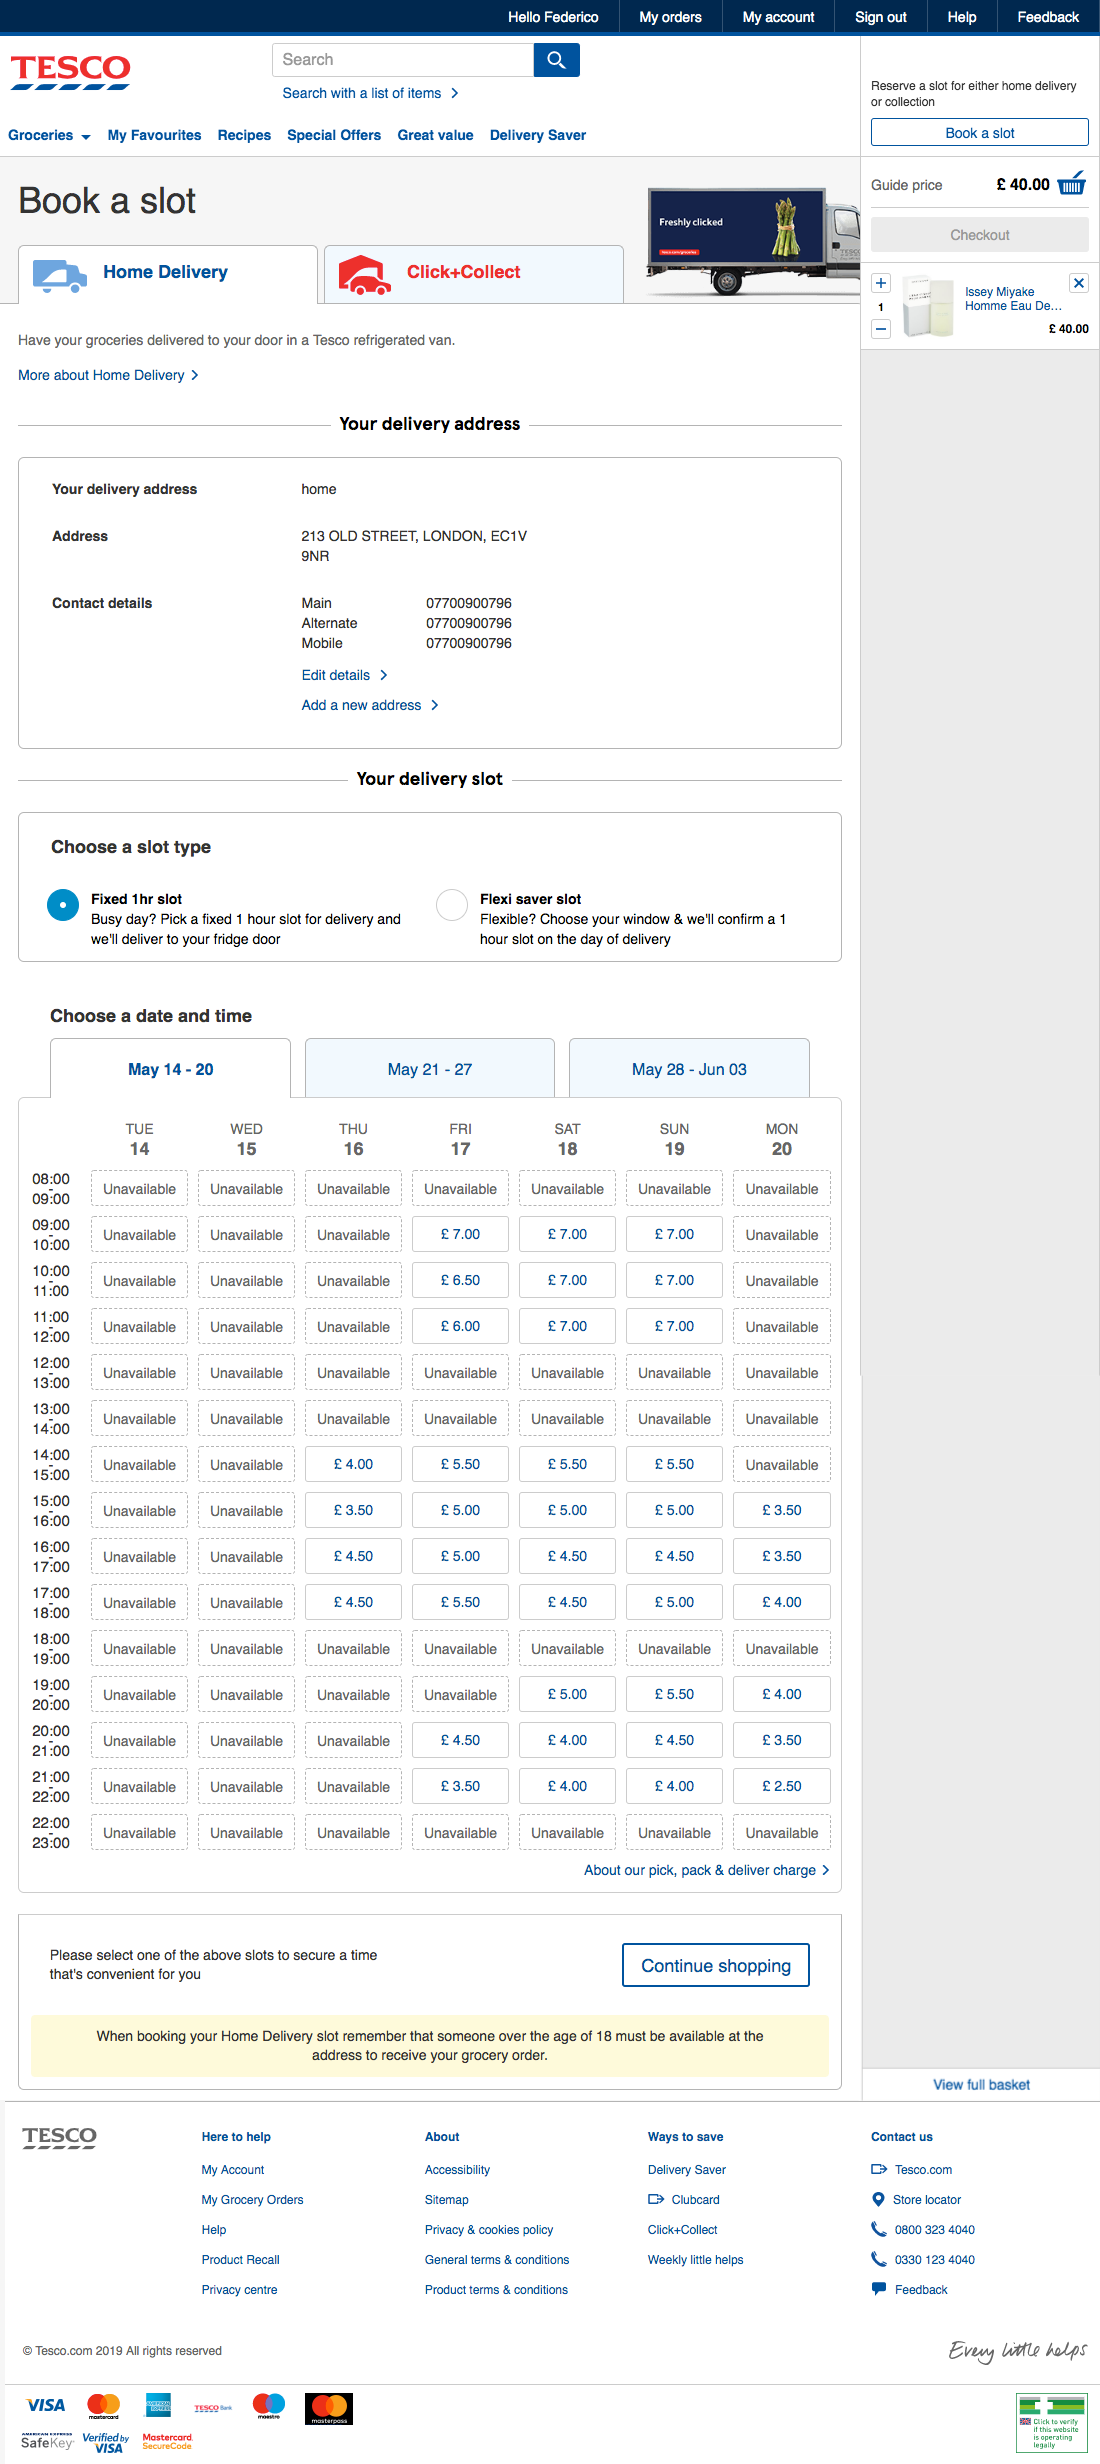Click the Tesco logo in header
The image size is (1100, 2464).
tap(70, 72)
